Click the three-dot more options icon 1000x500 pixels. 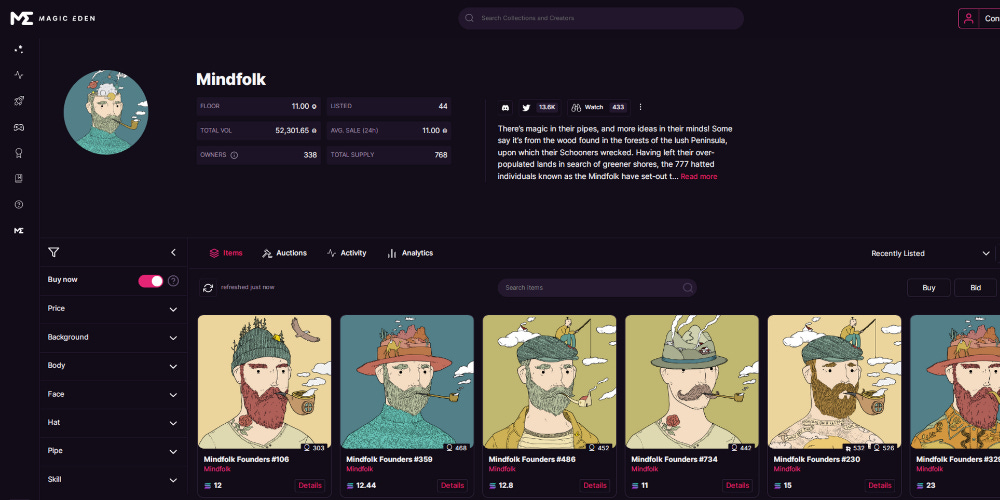640,107
